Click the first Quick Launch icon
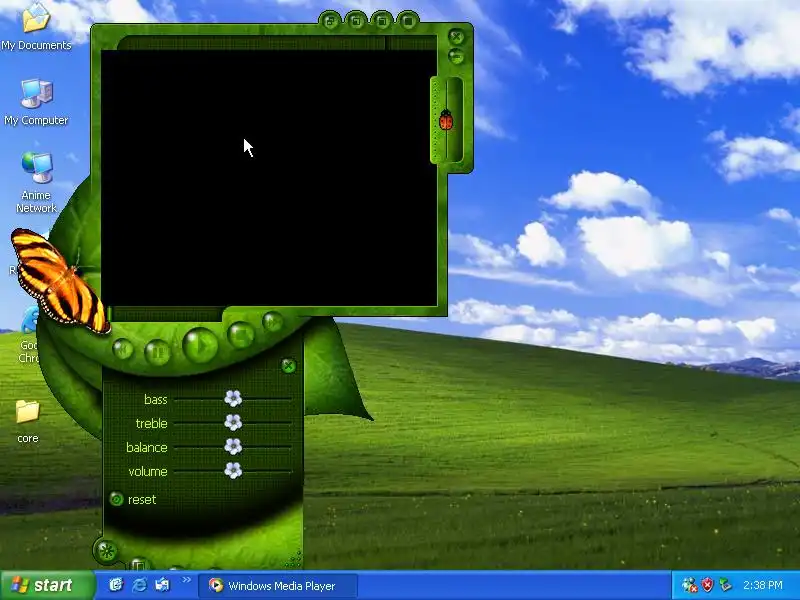This screenshot has width=800, height=600. point(116,585)
